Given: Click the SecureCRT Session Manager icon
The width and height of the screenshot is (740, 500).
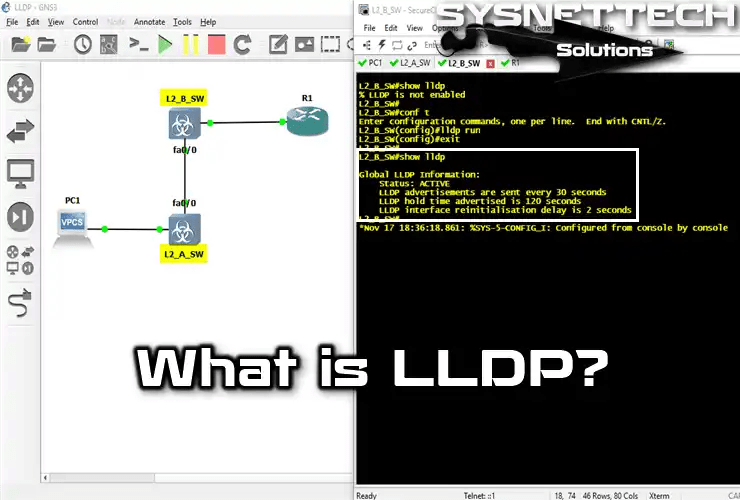Looking at the screenshot, I should (367, 45).
